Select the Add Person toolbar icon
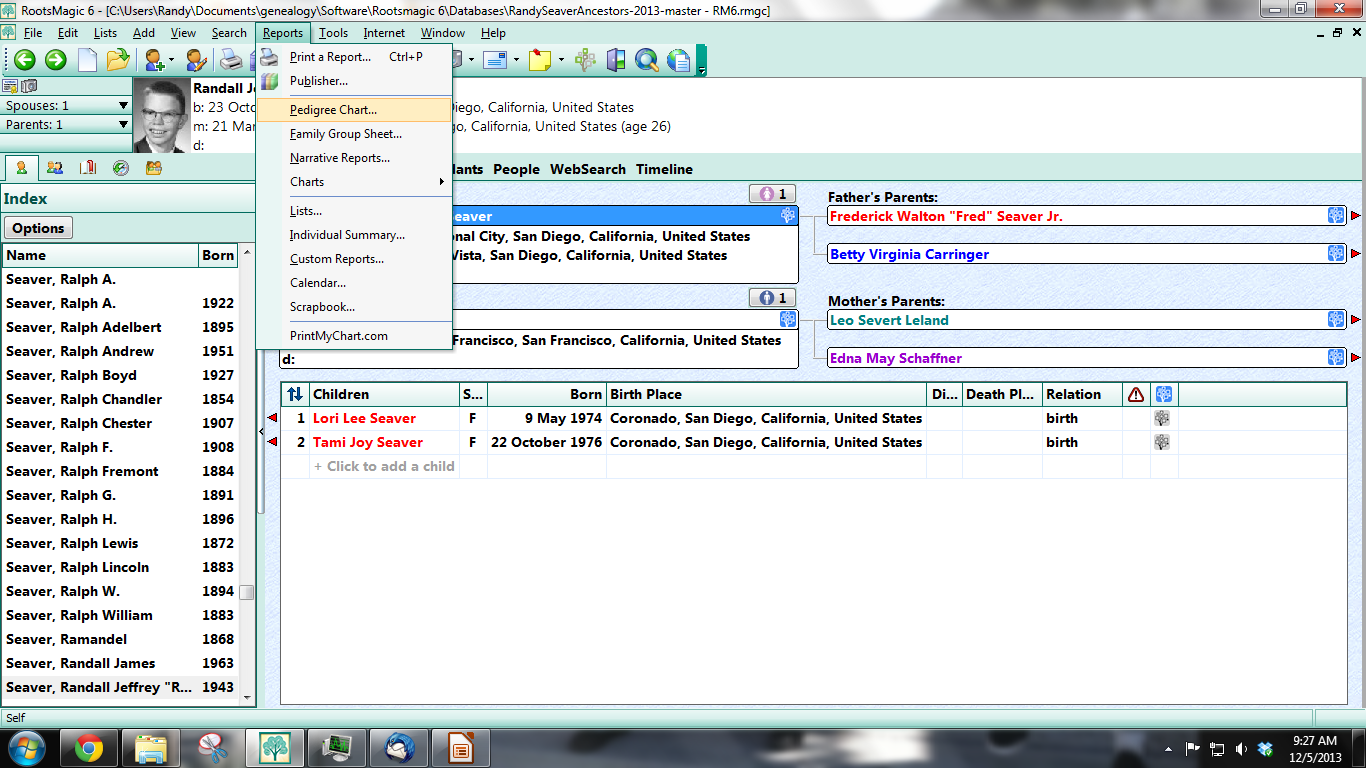 pos(155,61)
